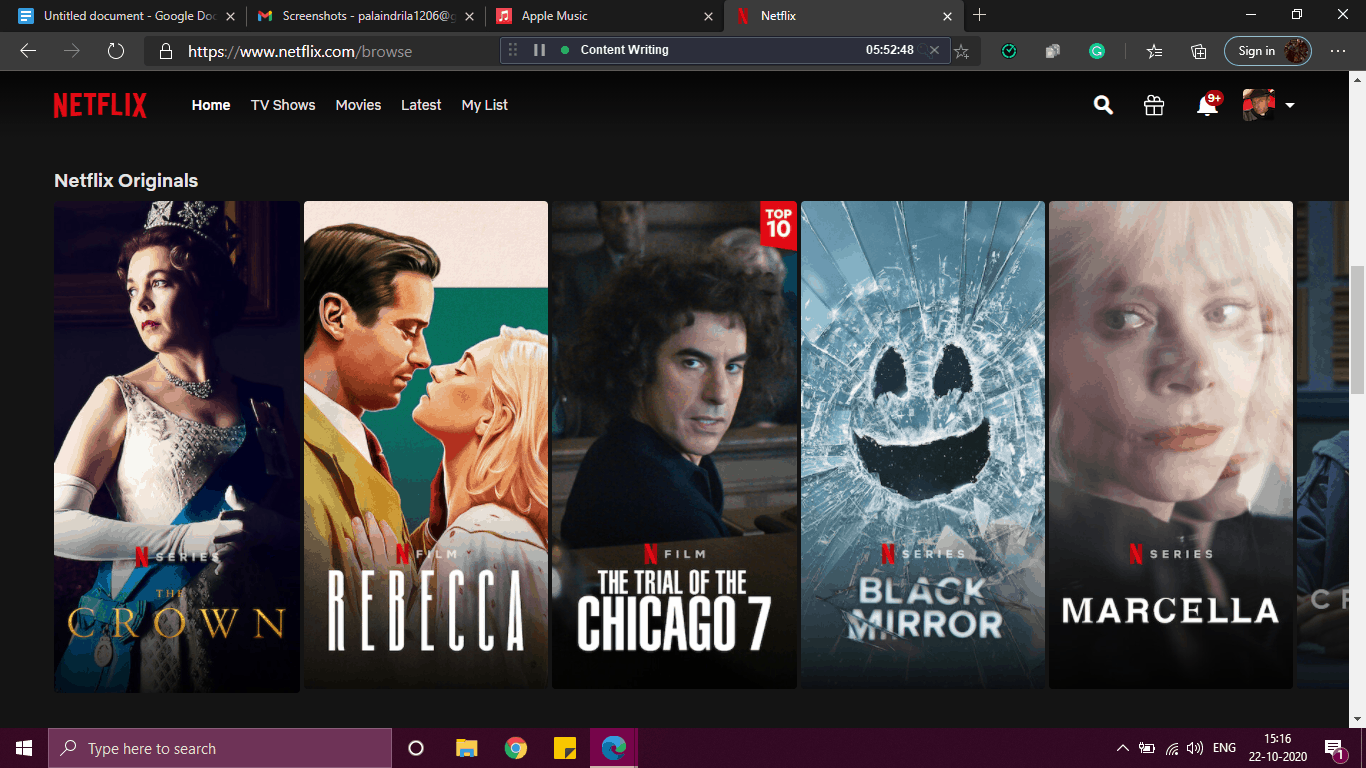
Task: View site info via the address bar padlock
Action: 165,51
